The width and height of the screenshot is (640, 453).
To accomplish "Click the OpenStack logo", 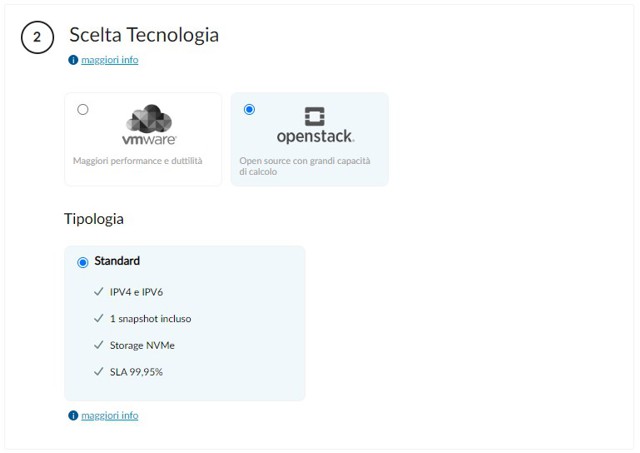I will [x=315, y=125].
